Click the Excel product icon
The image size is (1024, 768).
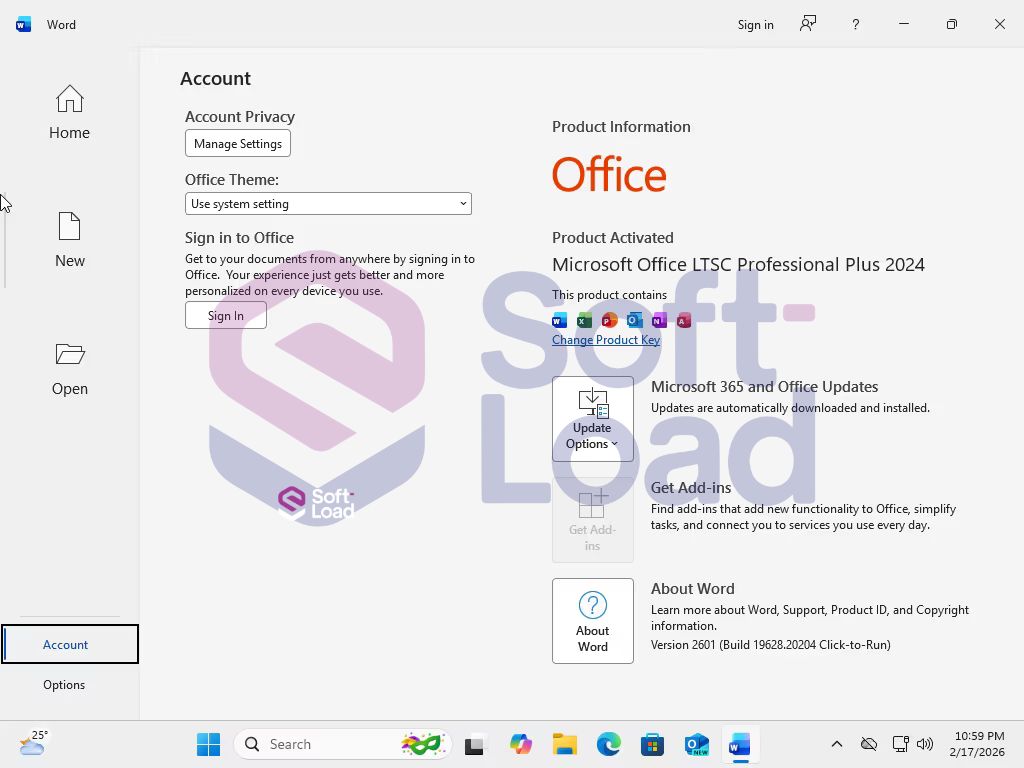(584, 320)
